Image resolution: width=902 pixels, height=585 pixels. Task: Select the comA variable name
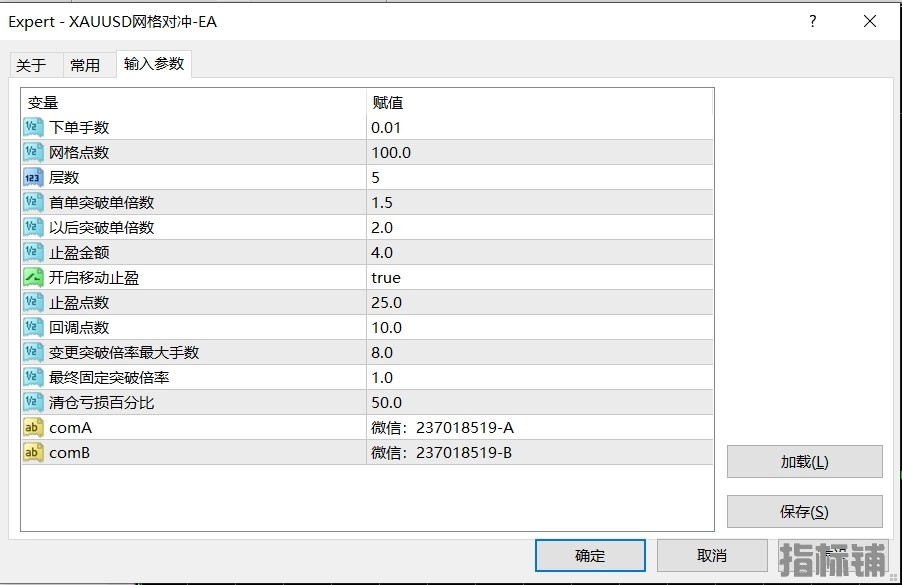point(70,428)
